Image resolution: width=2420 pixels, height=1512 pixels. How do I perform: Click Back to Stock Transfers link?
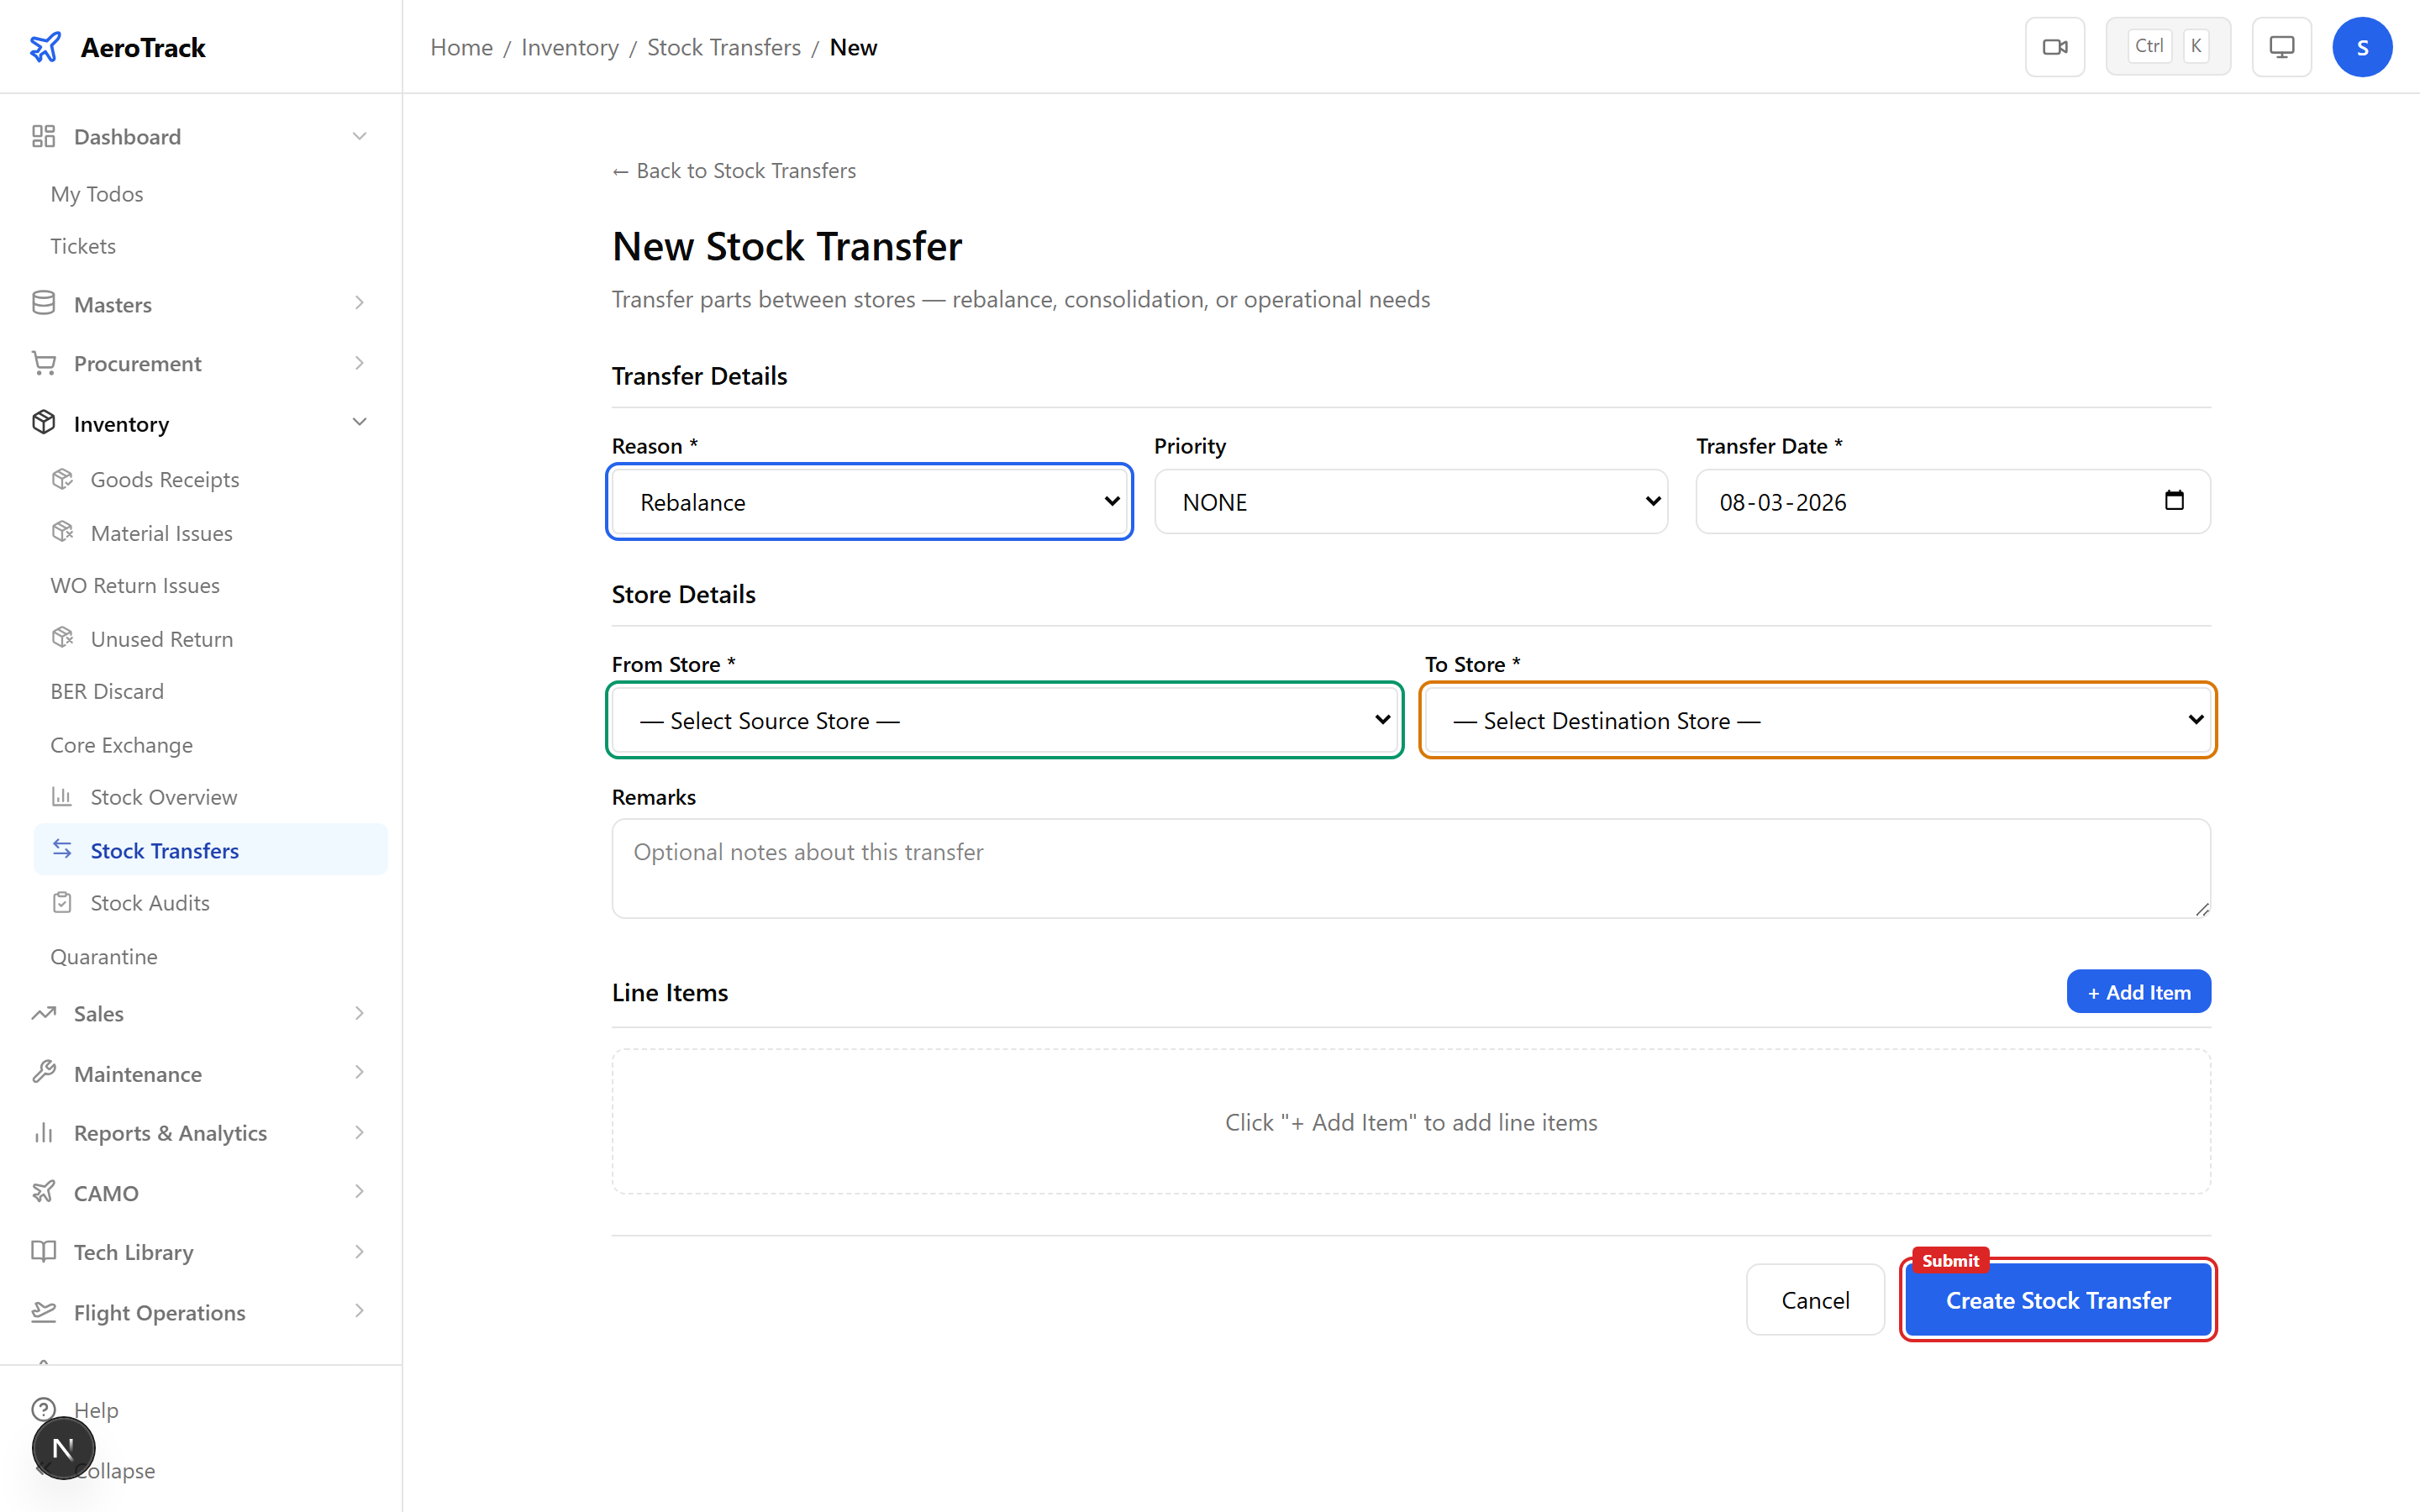point(733,170)
